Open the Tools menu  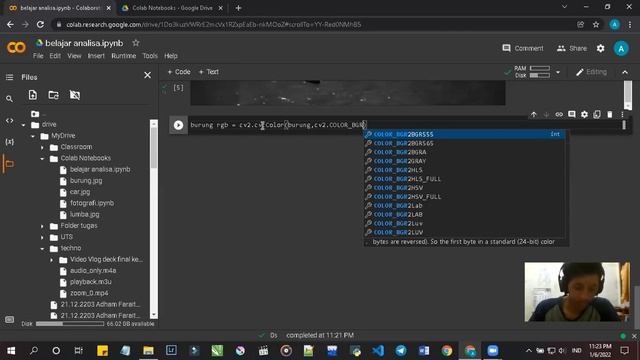coord(150,56)
